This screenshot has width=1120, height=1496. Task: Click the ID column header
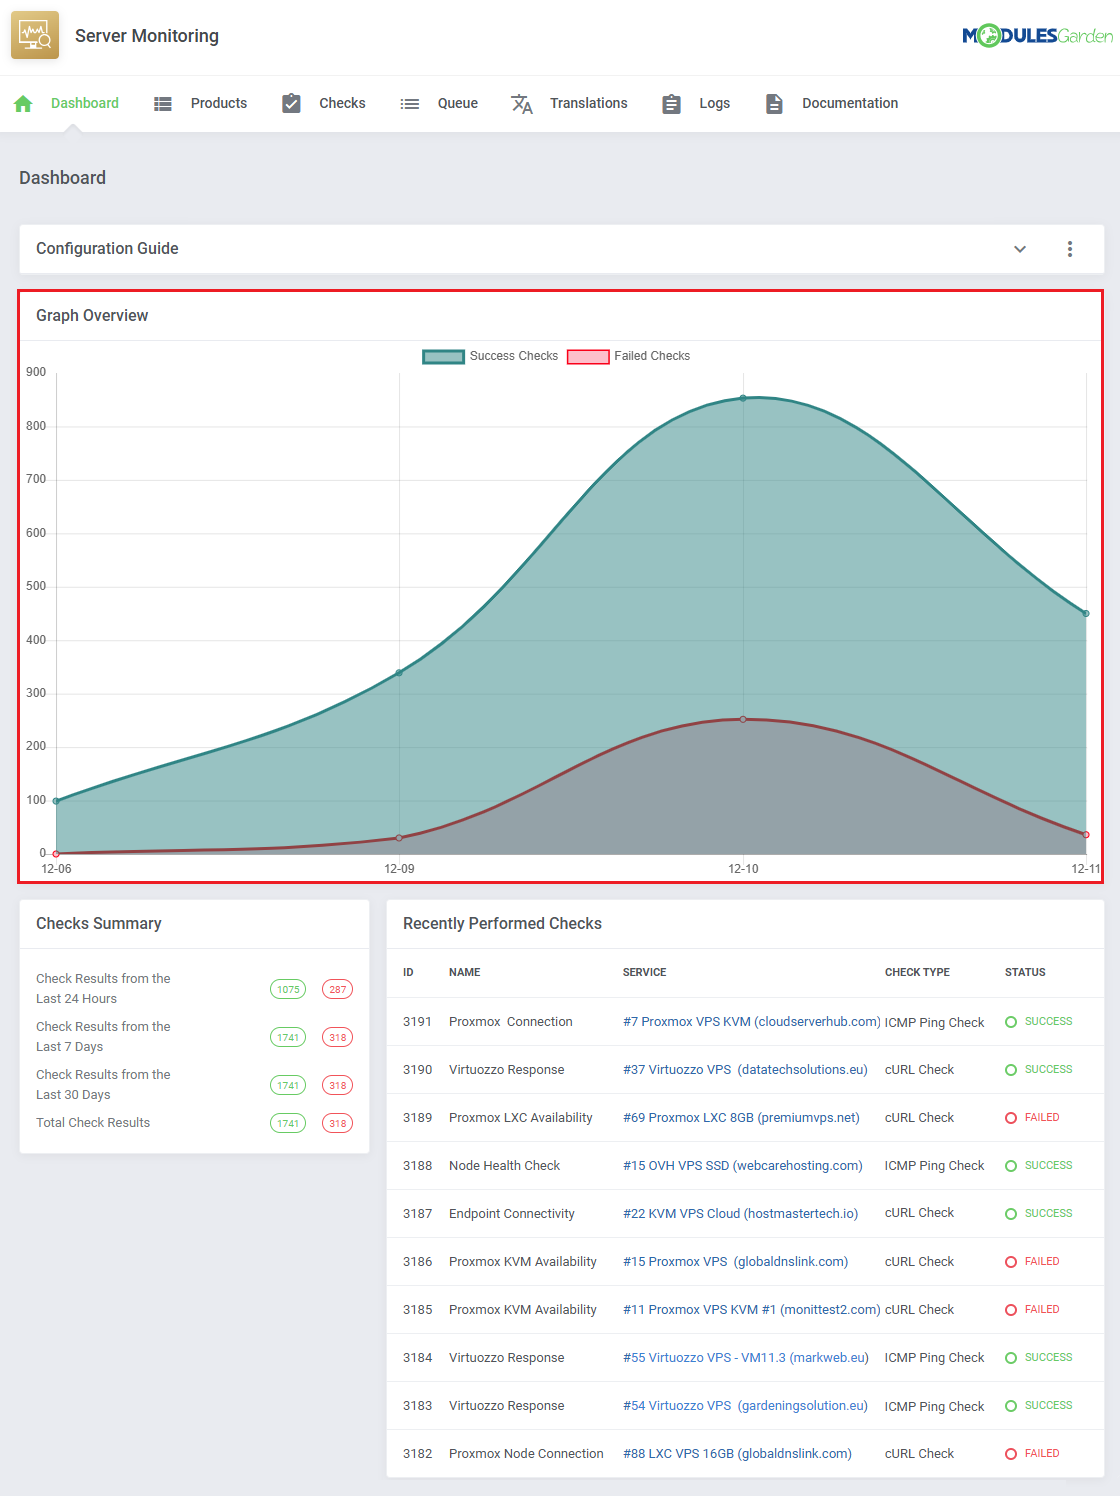click(408, 972)
